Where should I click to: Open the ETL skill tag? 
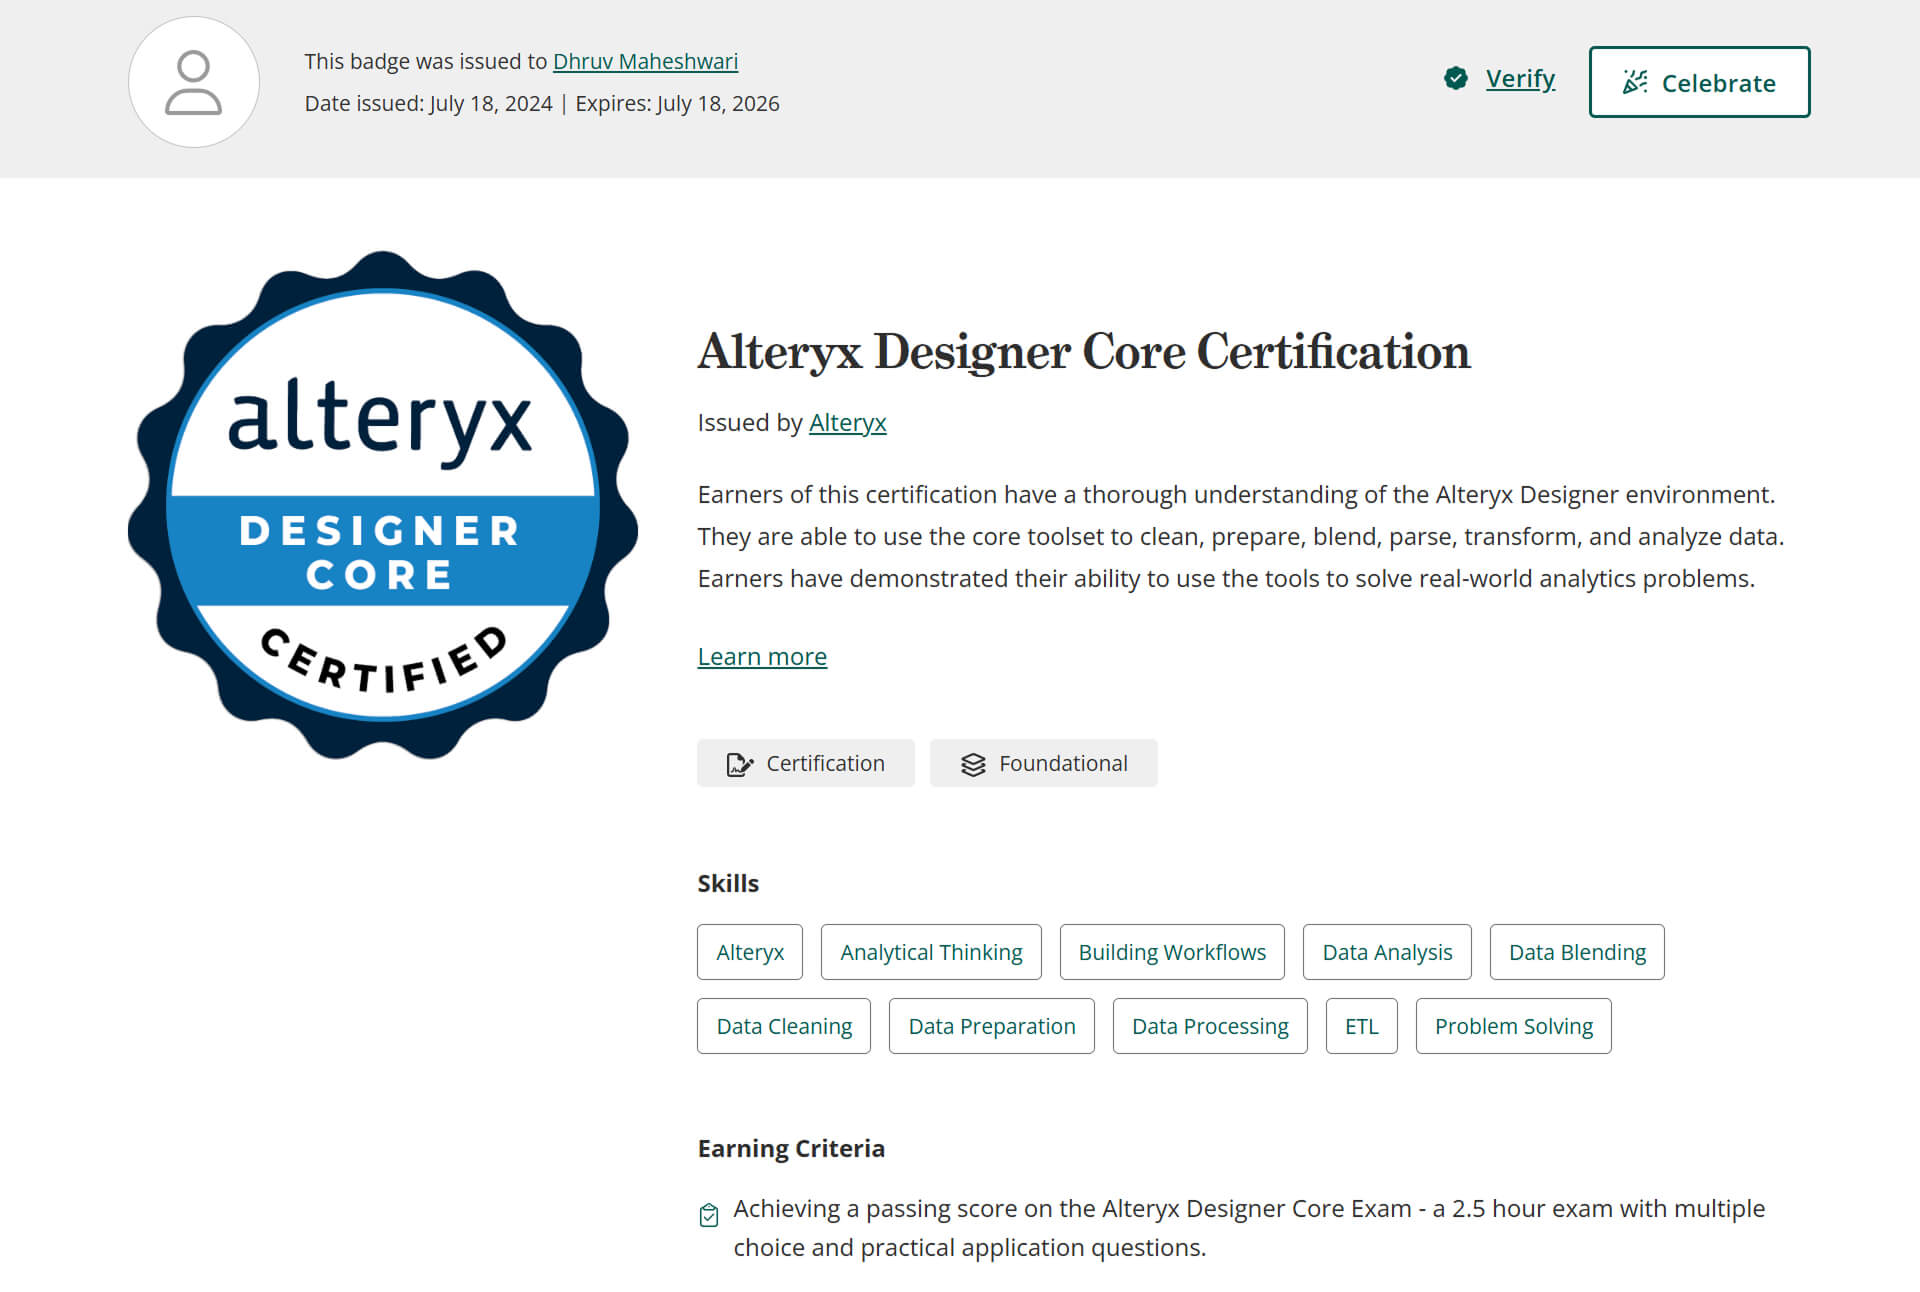[1361, 1026]
